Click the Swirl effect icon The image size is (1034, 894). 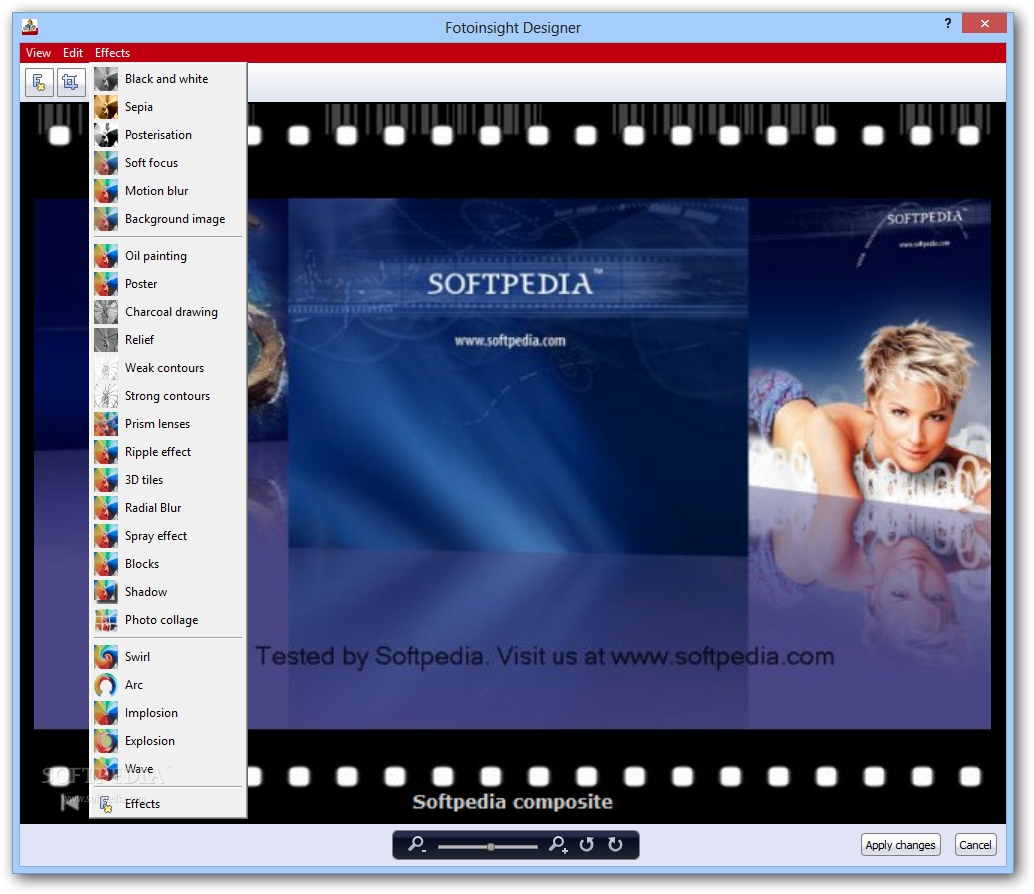(106, 657)
